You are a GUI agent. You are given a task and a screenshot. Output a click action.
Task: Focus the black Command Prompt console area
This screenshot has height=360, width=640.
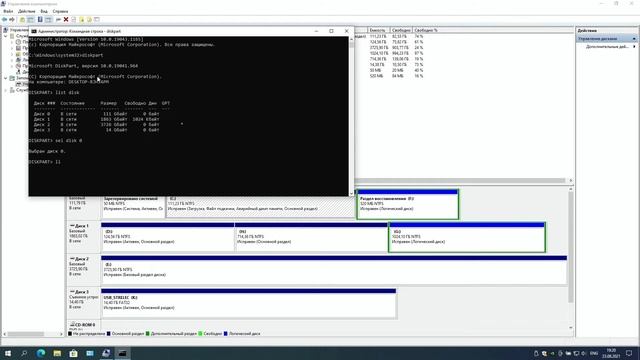[189, 116]
